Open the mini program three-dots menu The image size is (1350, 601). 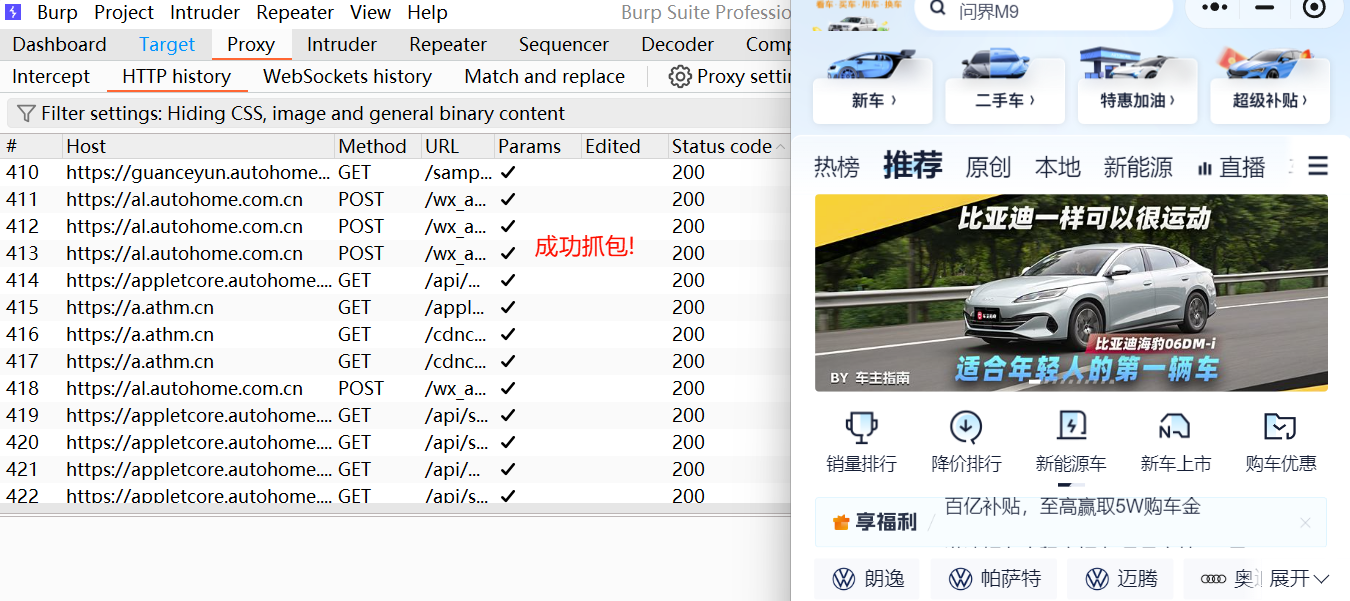(1214, 8)
